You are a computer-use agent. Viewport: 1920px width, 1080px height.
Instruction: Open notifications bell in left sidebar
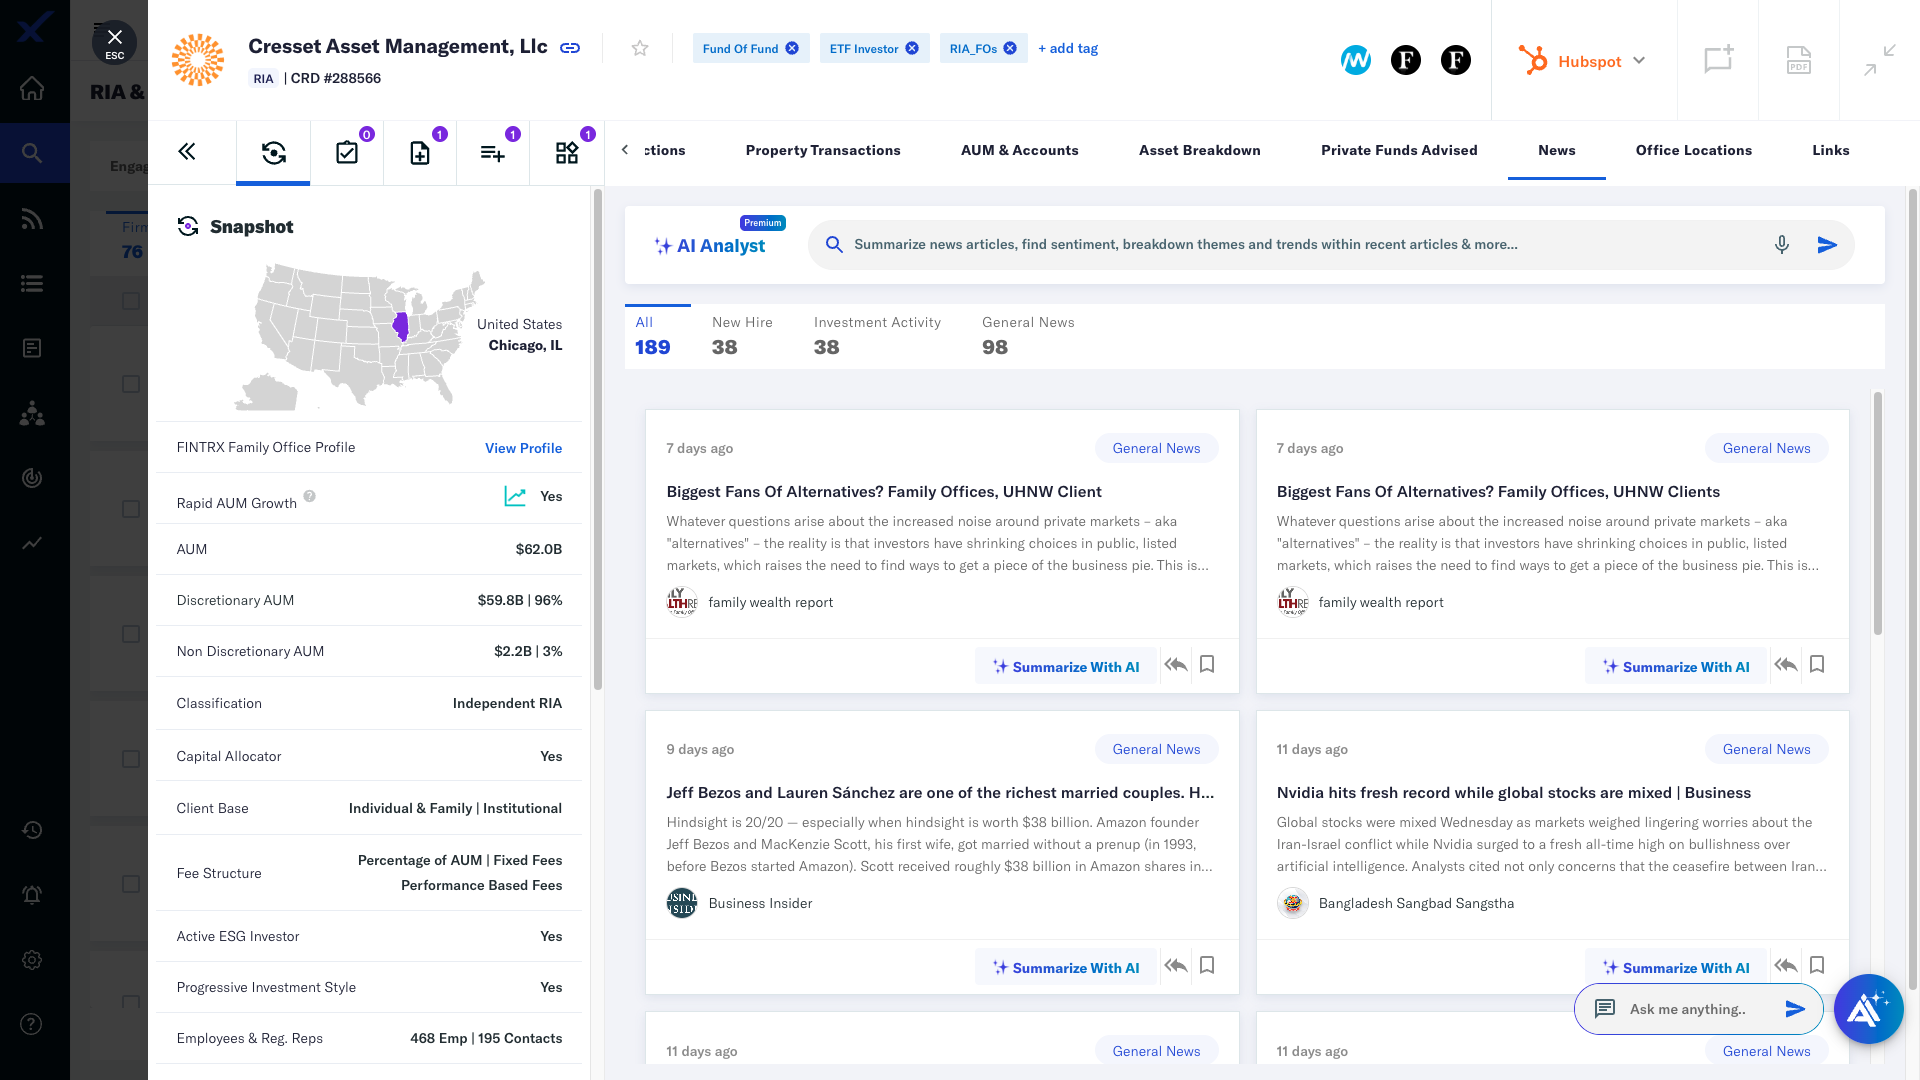[32, 895]
